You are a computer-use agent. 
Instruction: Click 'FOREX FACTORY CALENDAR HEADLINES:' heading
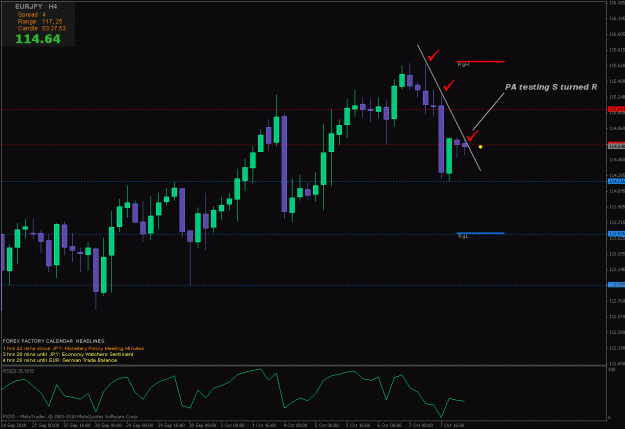55,341
